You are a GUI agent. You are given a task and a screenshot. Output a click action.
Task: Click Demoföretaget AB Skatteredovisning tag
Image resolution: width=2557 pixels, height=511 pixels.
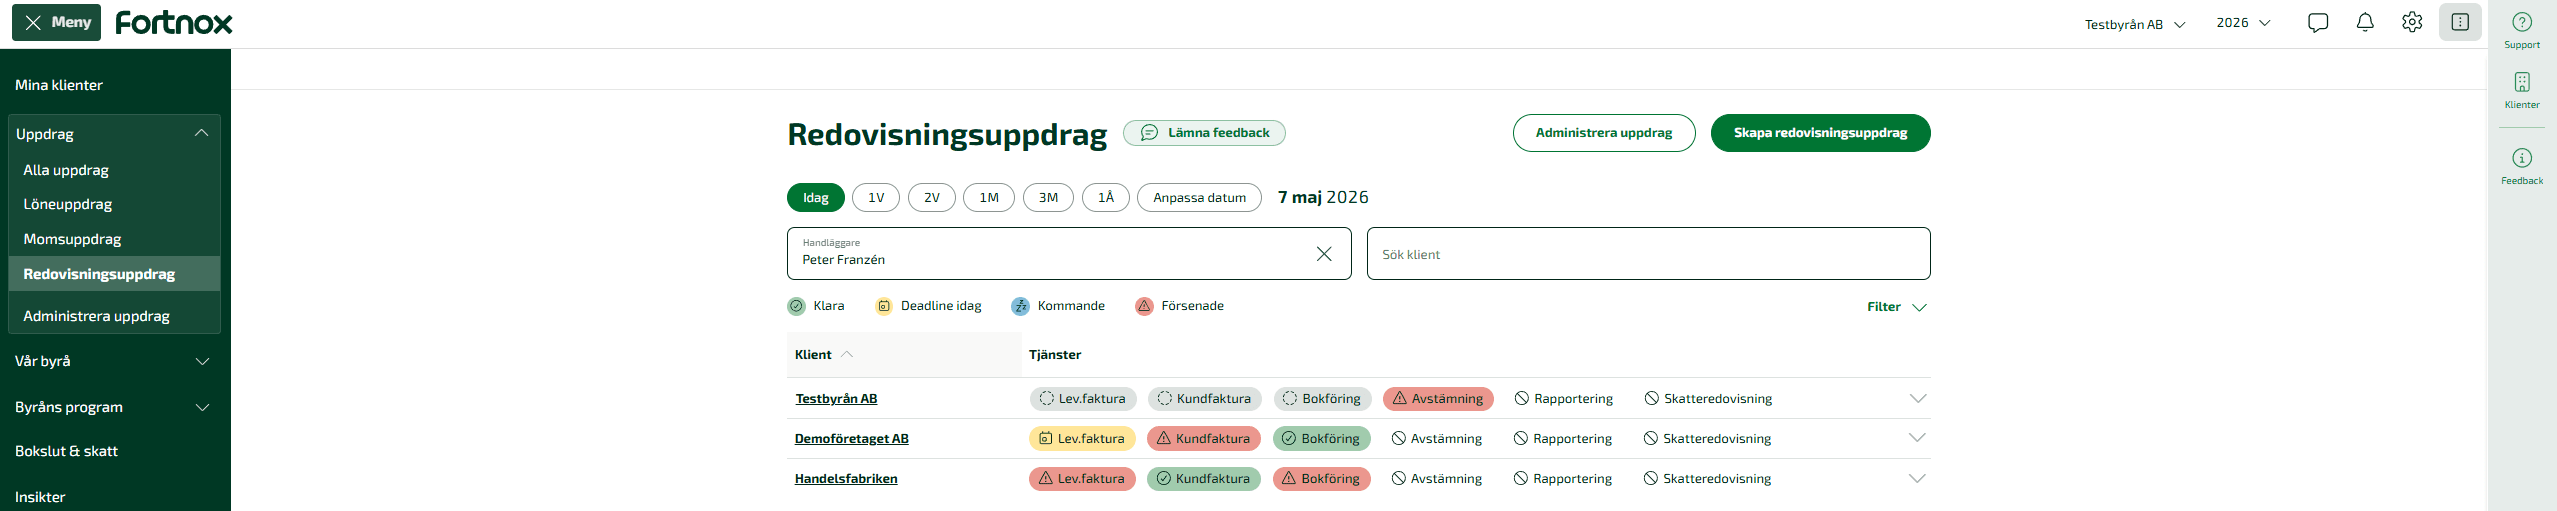1707,439
